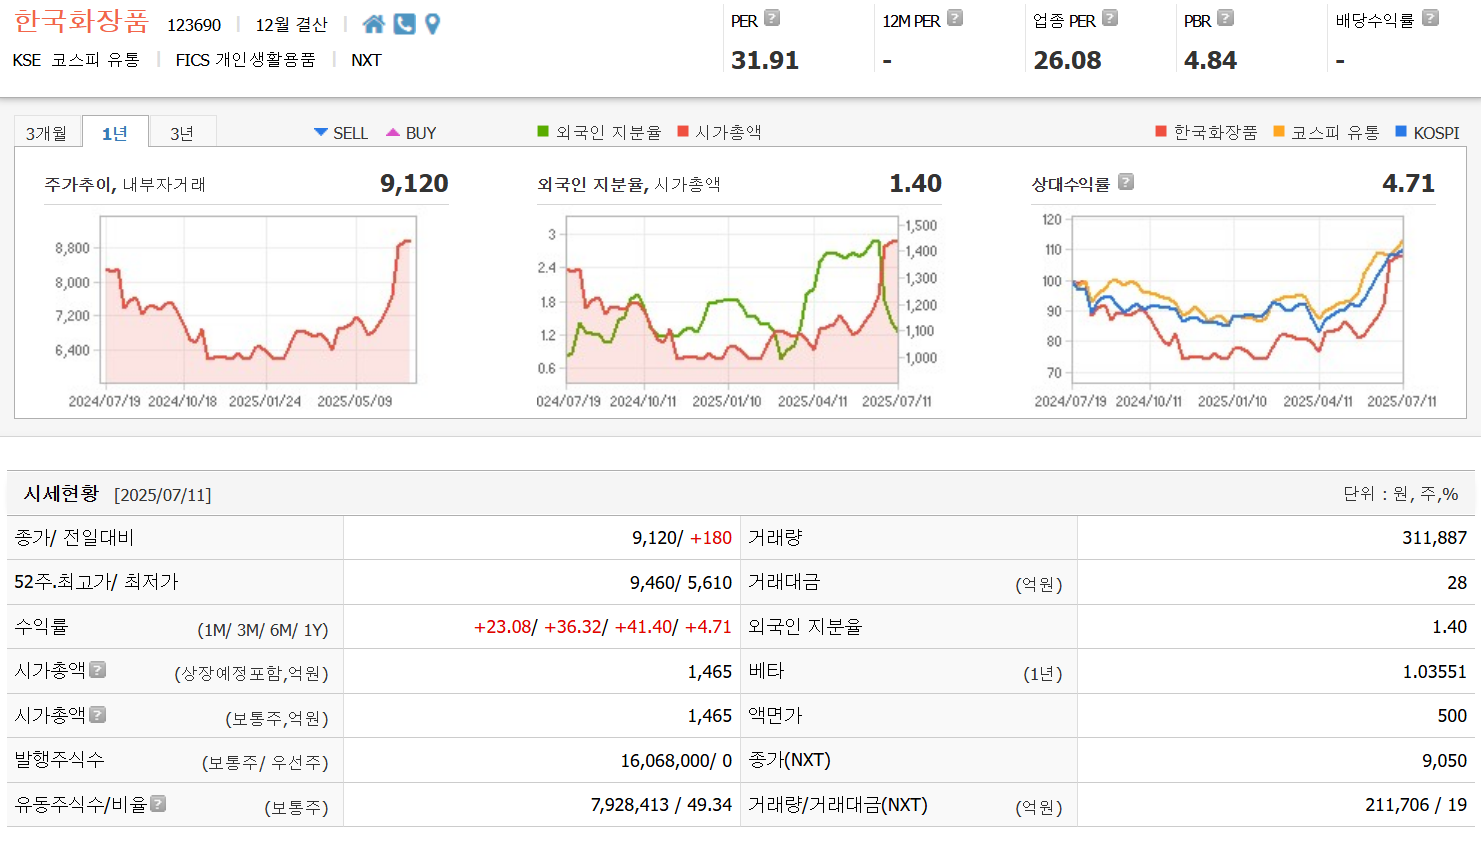Click the 주가추이 price trend chart

248,312
